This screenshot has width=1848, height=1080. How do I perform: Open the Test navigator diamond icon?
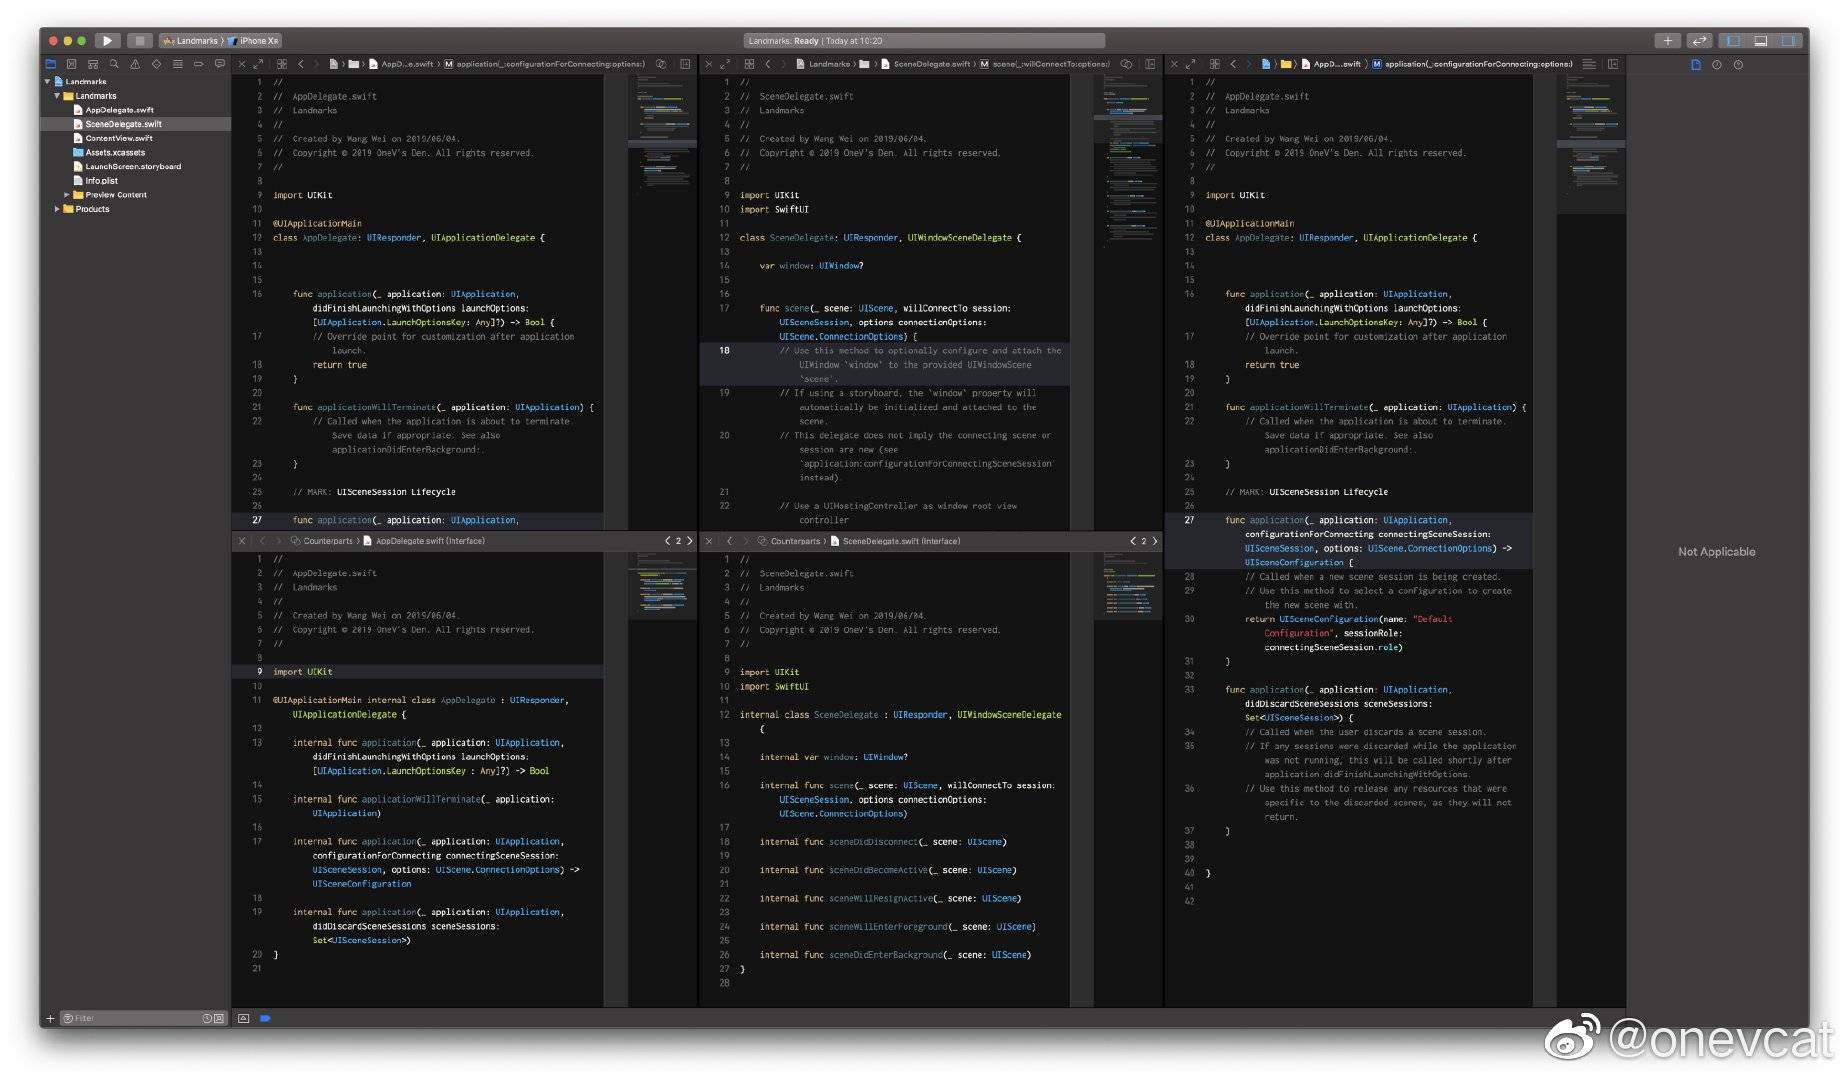click(x=156, y=64)
